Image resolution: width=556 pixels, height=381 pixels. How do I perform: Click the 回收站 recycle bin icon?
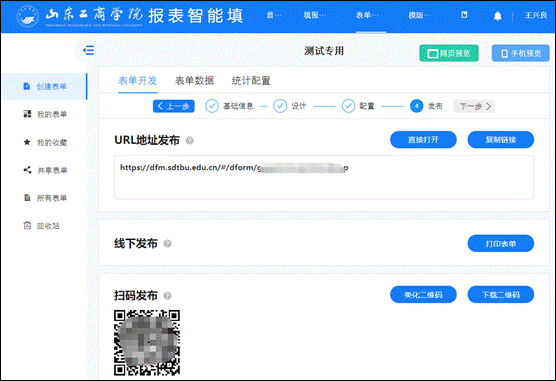tap(27, 225)
